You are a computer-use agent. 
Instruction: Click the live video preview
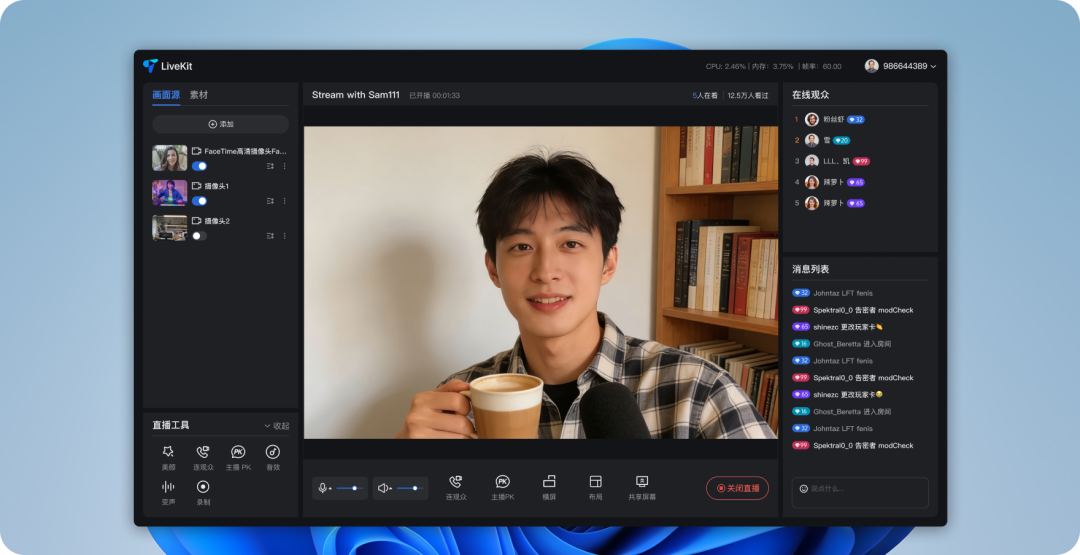coord(541,282)
